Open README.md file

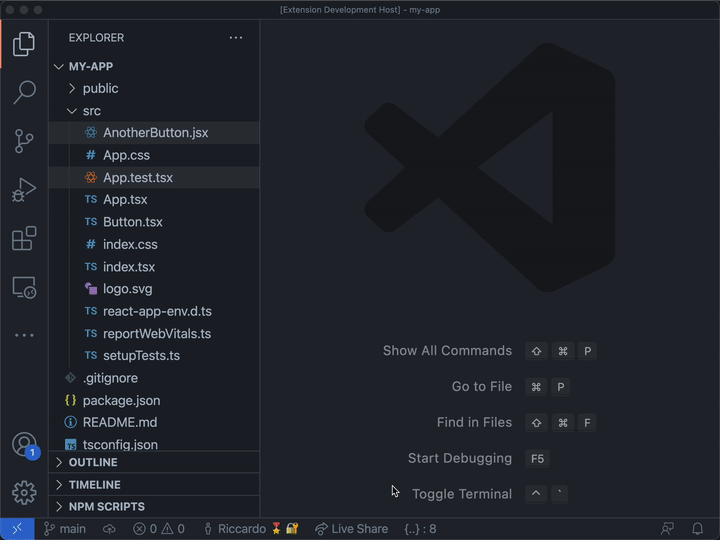coord(154,422)
